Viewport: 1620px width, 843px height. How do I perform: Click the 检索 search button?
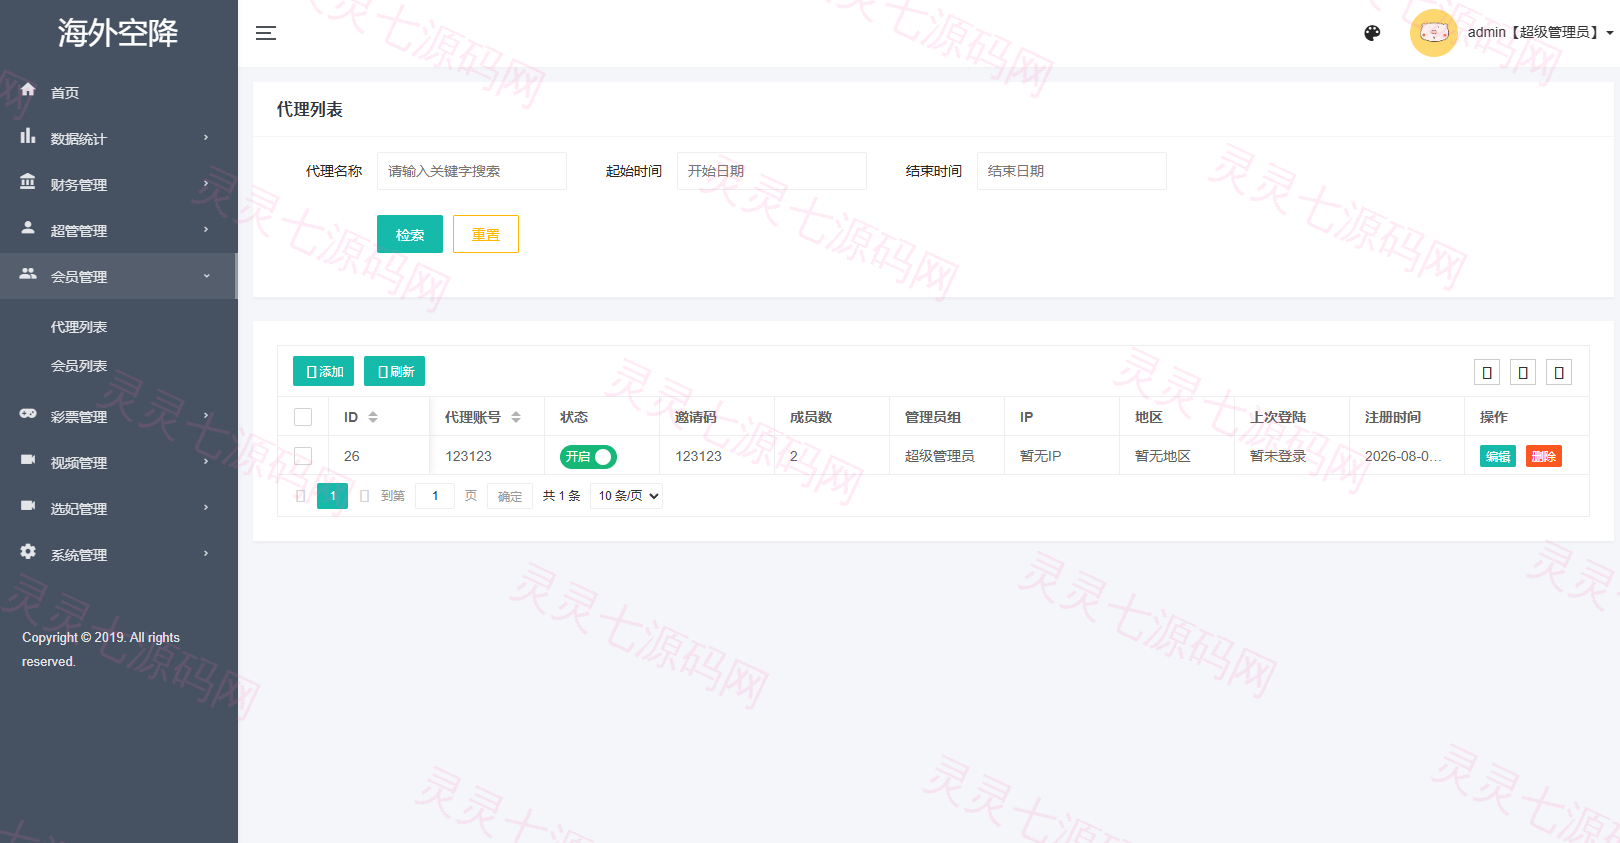[410, 234]
